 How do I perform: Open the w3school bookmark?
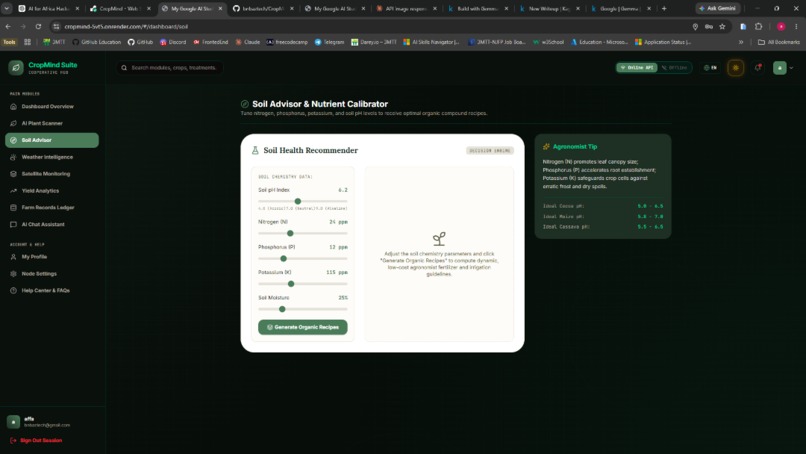click(x=548, y=42)
